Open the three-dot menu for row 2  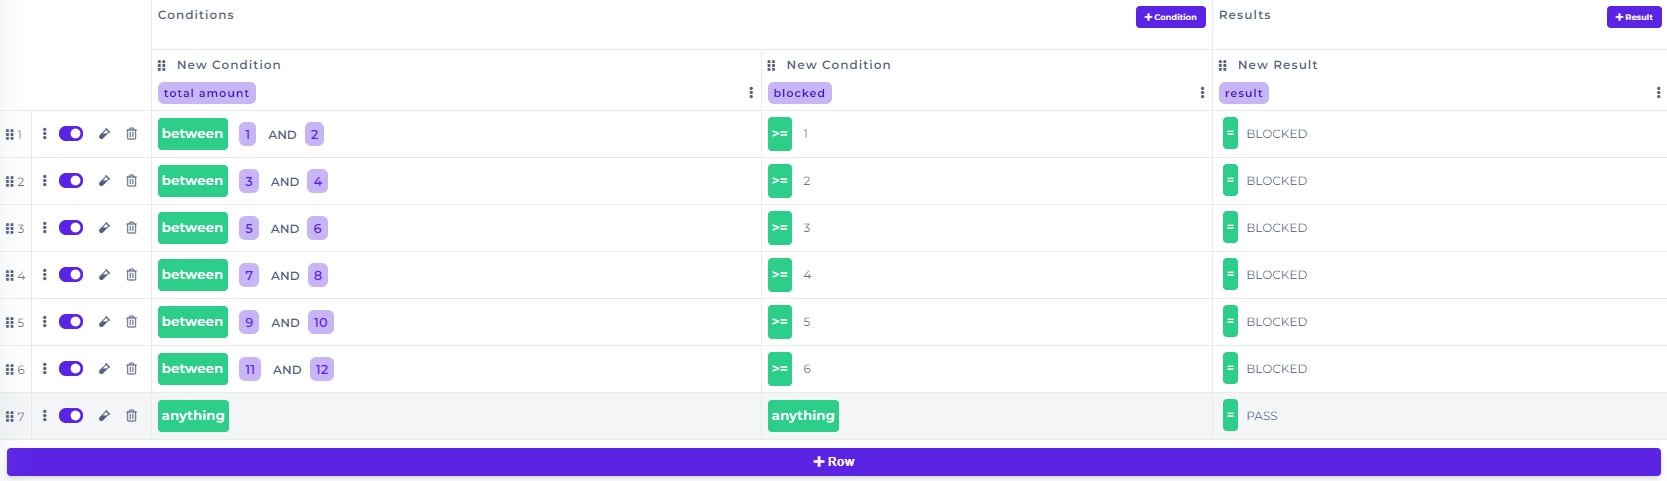(x=44, y=181)
